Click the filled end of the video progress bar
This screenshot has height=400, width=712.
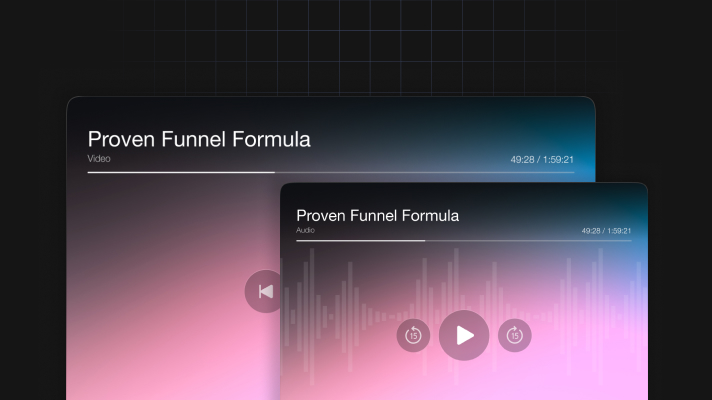tap(273, 172)
